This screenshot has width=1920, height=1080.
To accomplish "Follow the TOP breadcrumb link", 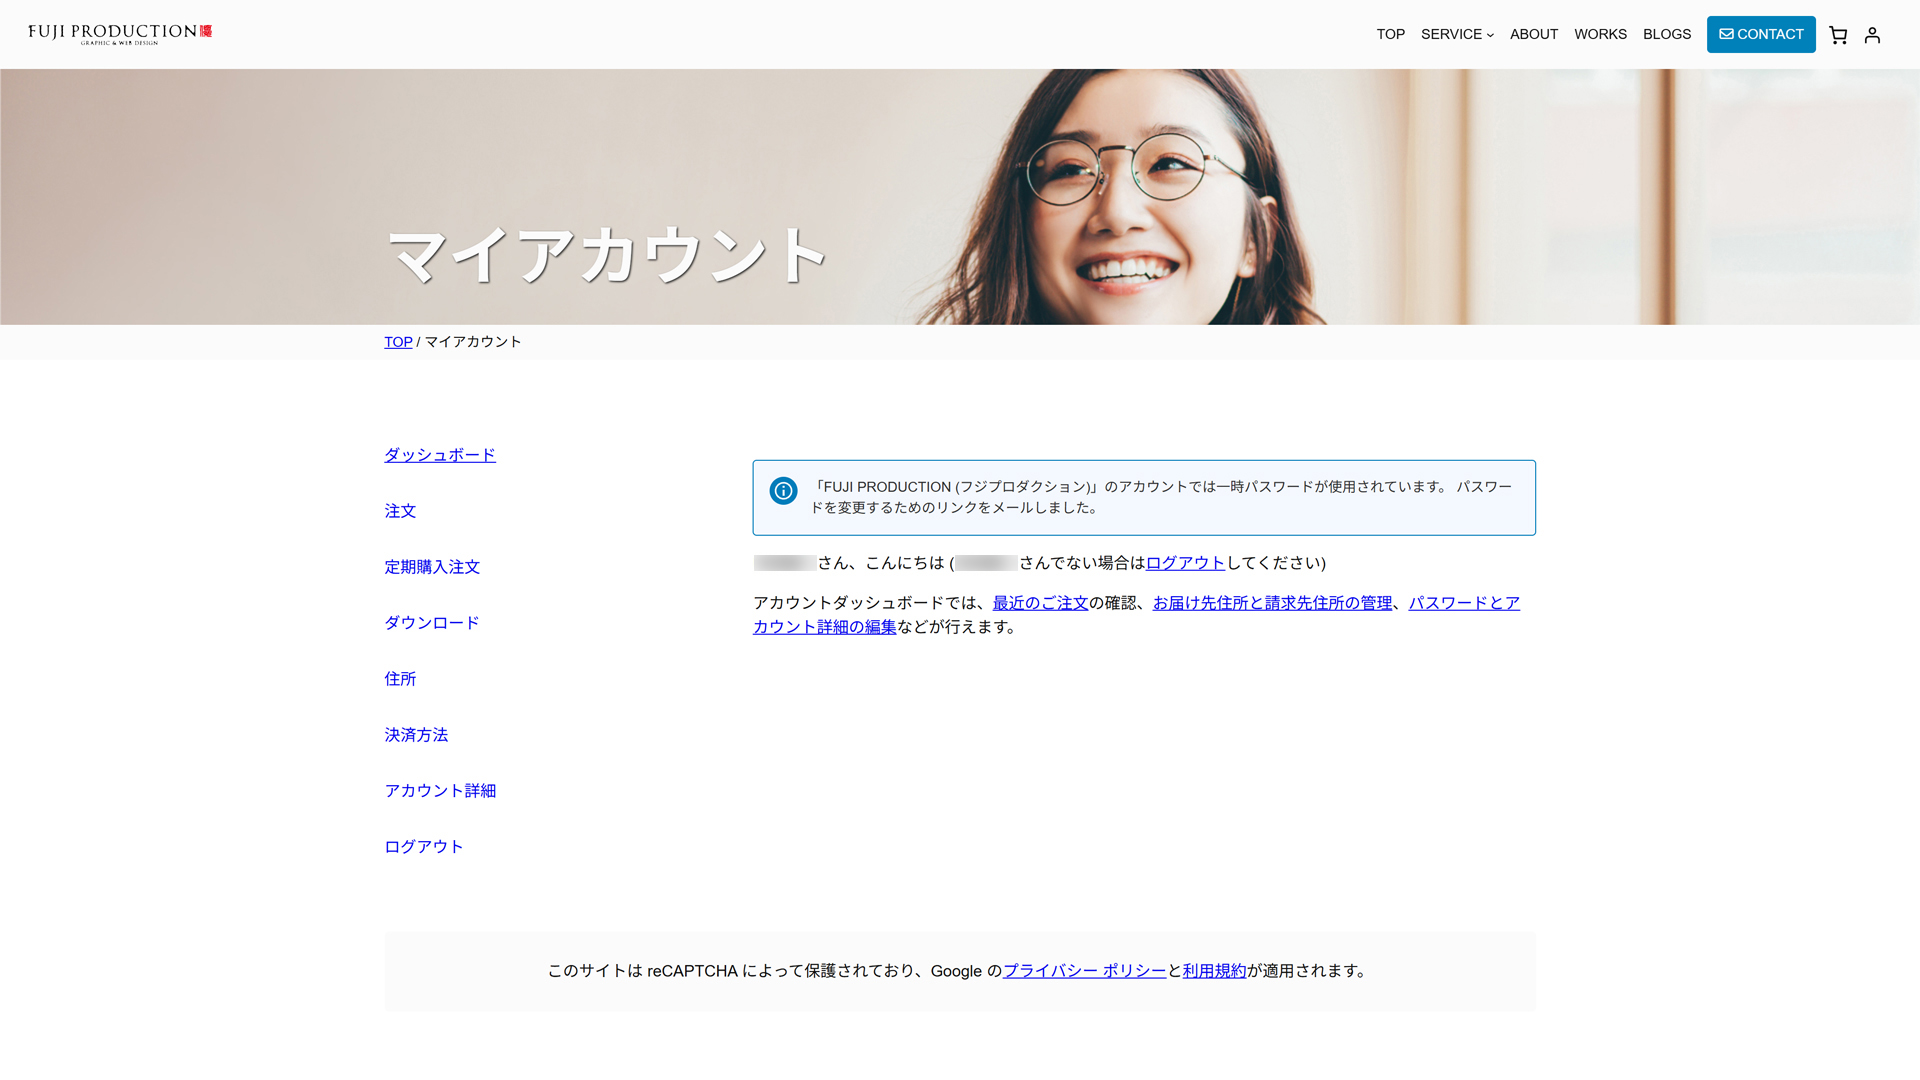I will pos(397,342).
